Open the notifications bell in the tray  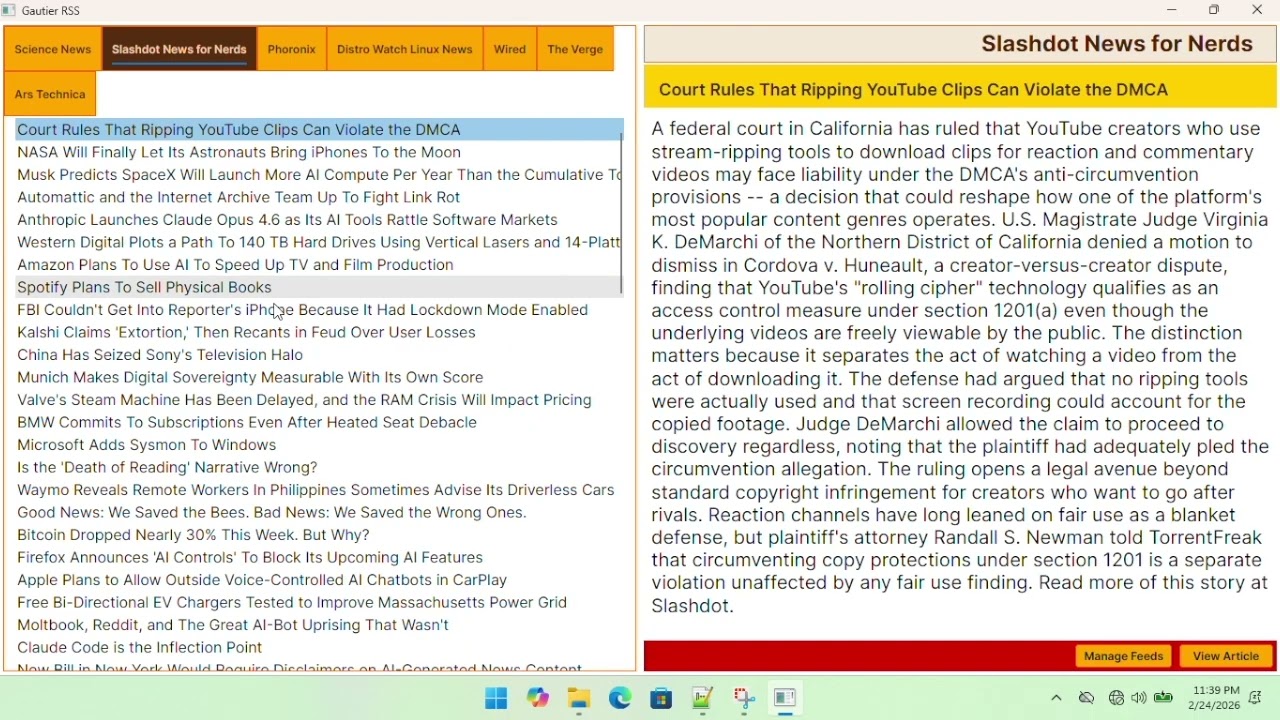[x=1257, y=699]
